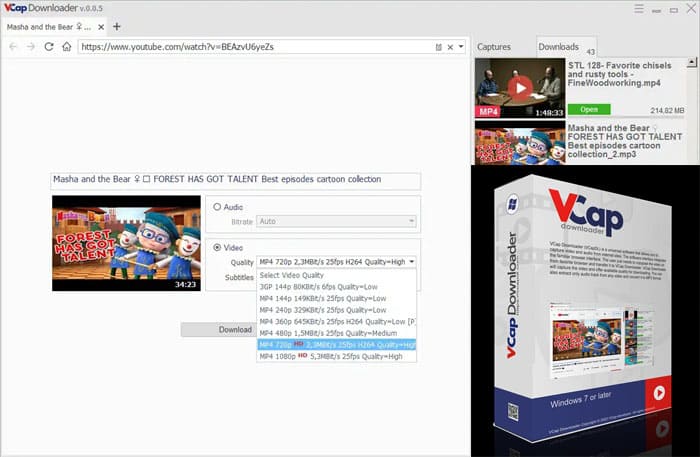Screen dimensions: 700x457
Task: Clear the URL with the X icon
Action: pyautogui.click(x=450, y=47)
